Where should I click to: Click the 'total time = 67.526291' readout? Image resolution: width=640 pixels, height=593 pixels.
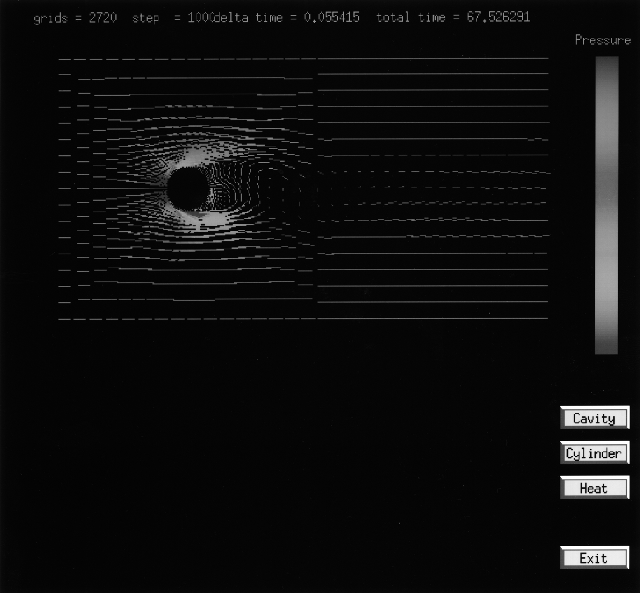pyautogui.click(x=453, y=17)
